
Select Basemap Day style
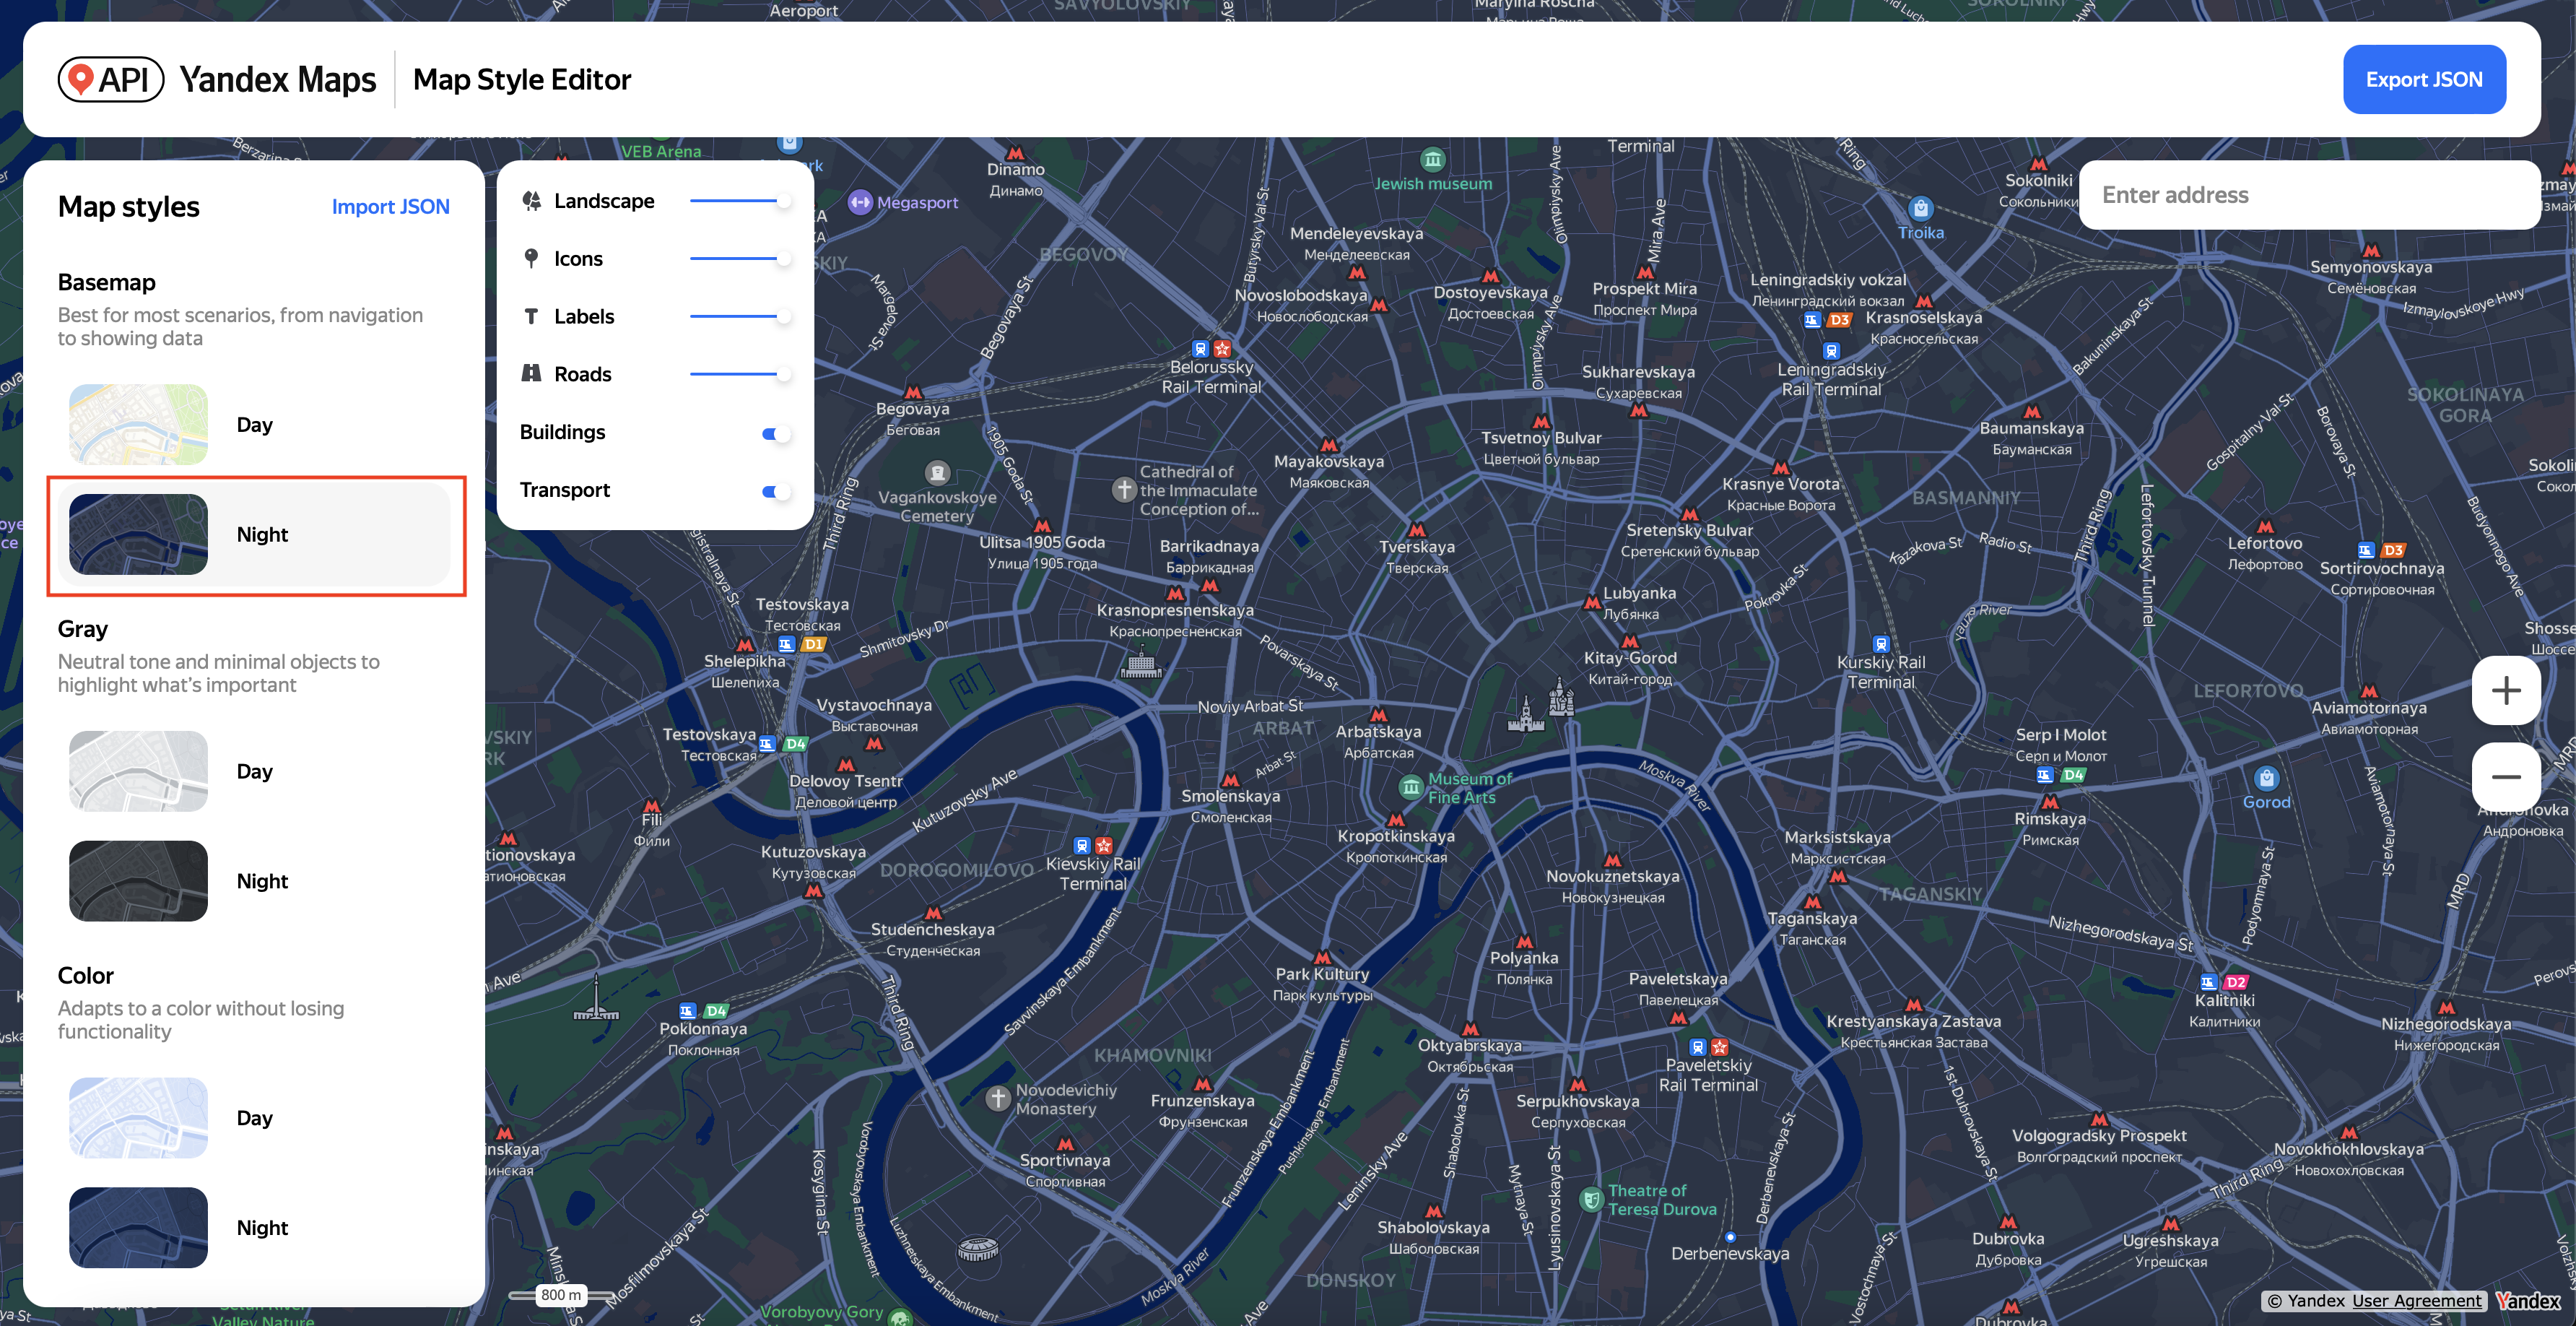254,425
